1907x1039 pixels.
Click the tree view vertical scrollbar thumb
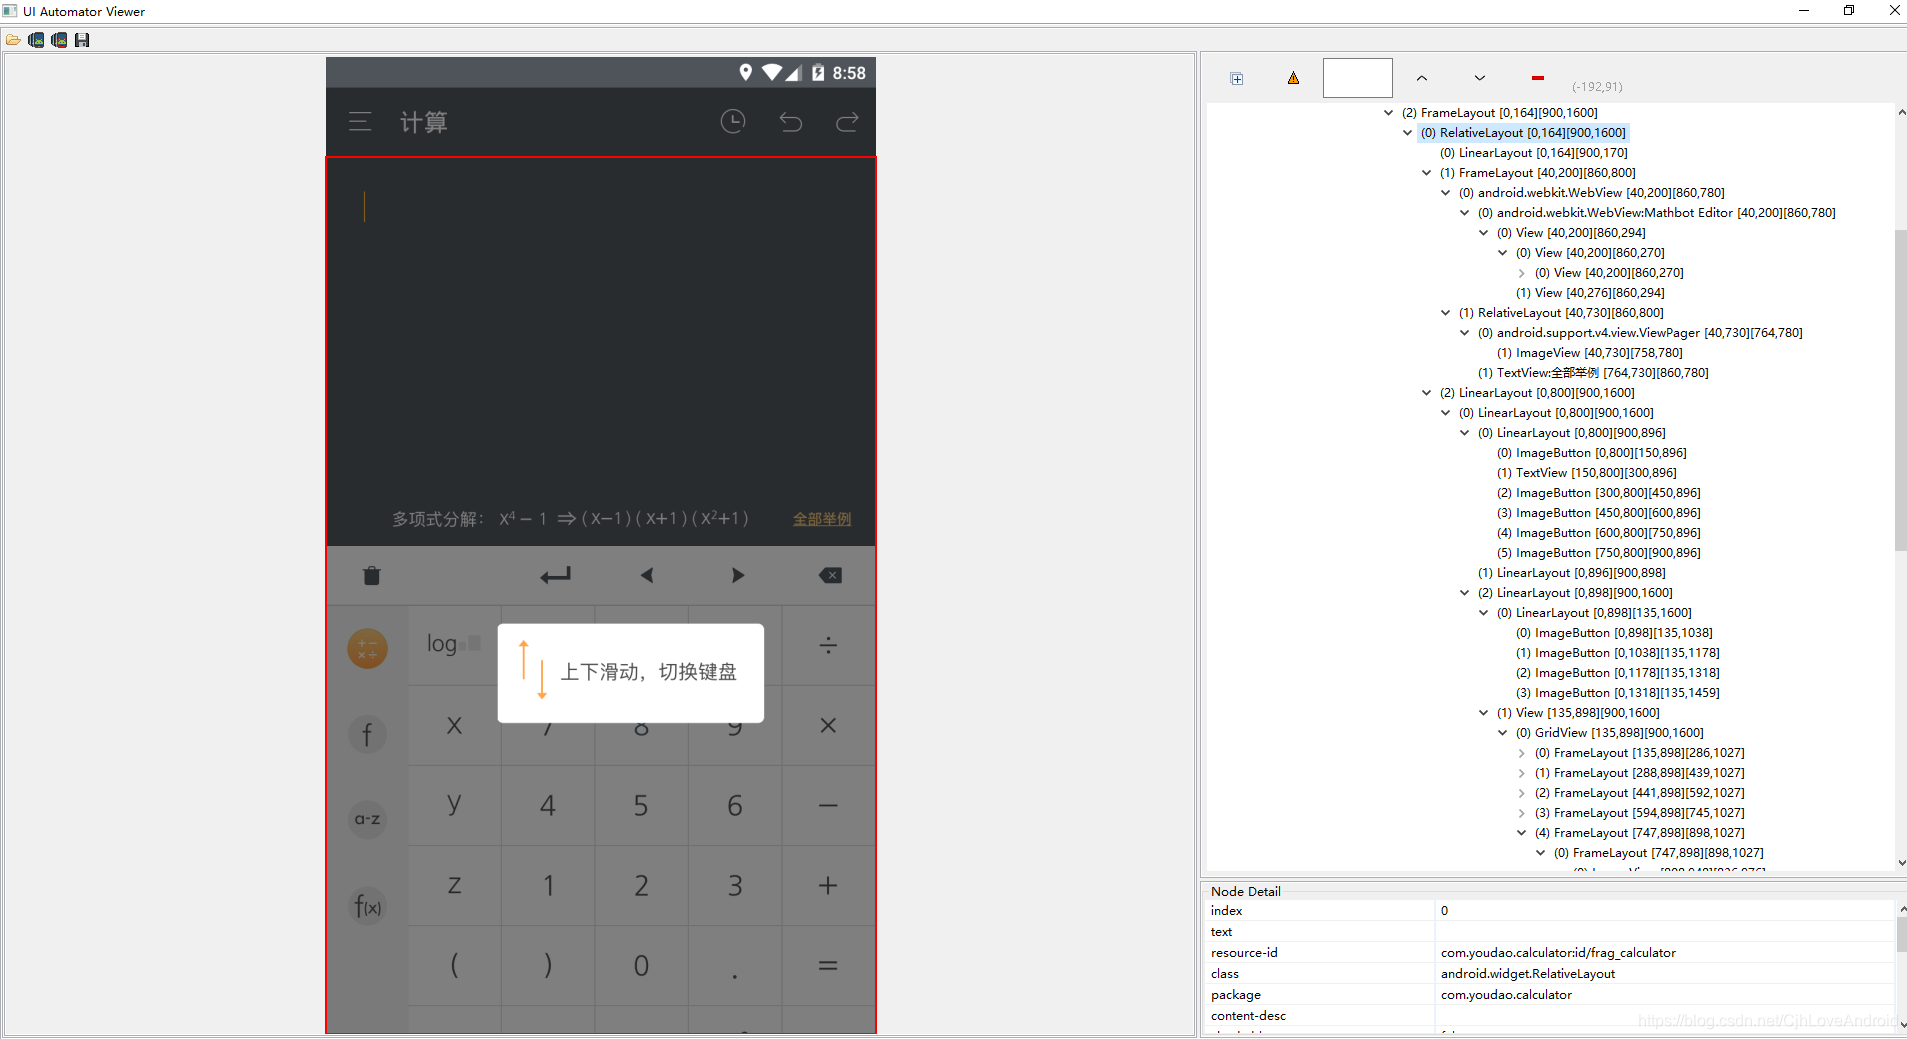(x=1900, y=390)
